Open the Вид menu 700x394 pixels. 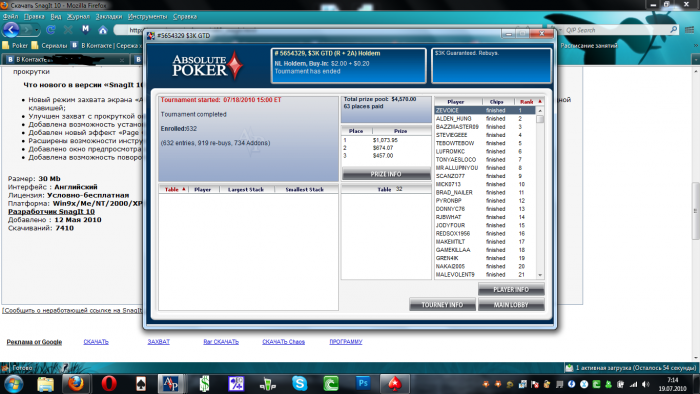56,17
